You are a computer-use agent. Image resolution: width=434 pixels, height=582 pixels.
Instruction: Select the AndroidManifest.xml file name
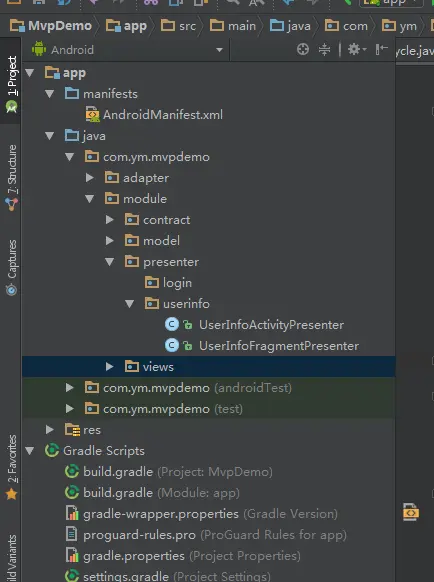tap(163, 115)
